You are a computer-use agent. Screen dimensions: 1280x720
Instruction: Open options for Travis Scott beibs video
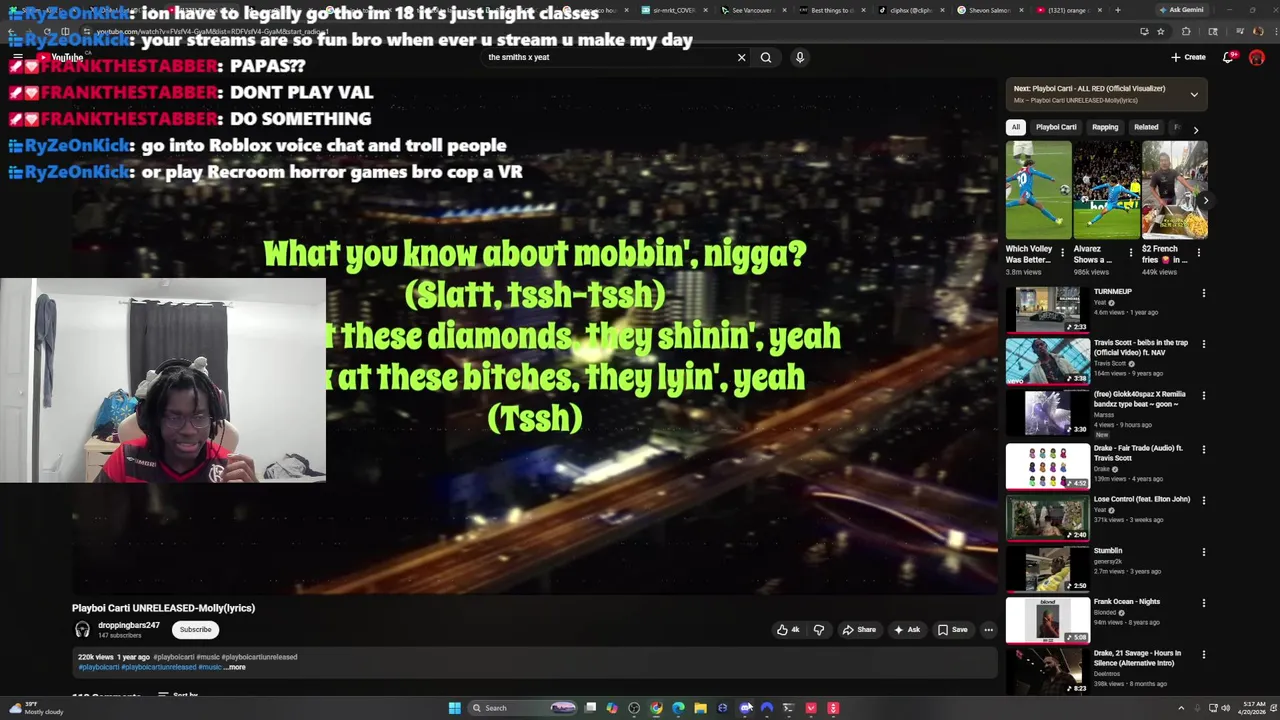pos(1204,344)
